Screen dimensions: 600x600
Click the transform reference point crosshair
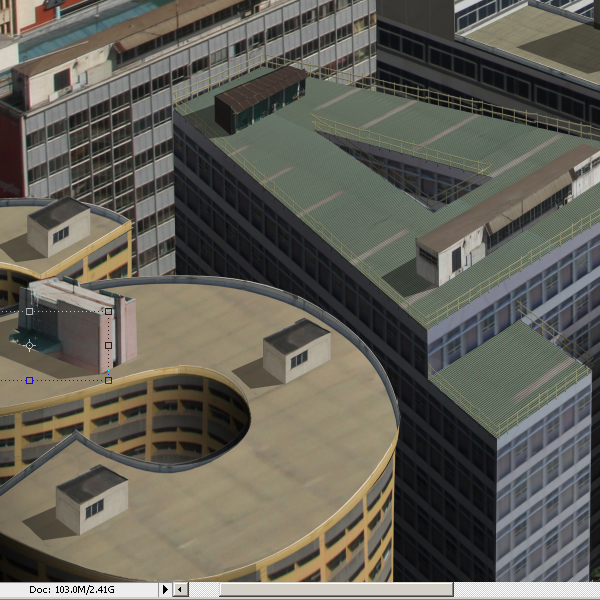pos(29,346)
